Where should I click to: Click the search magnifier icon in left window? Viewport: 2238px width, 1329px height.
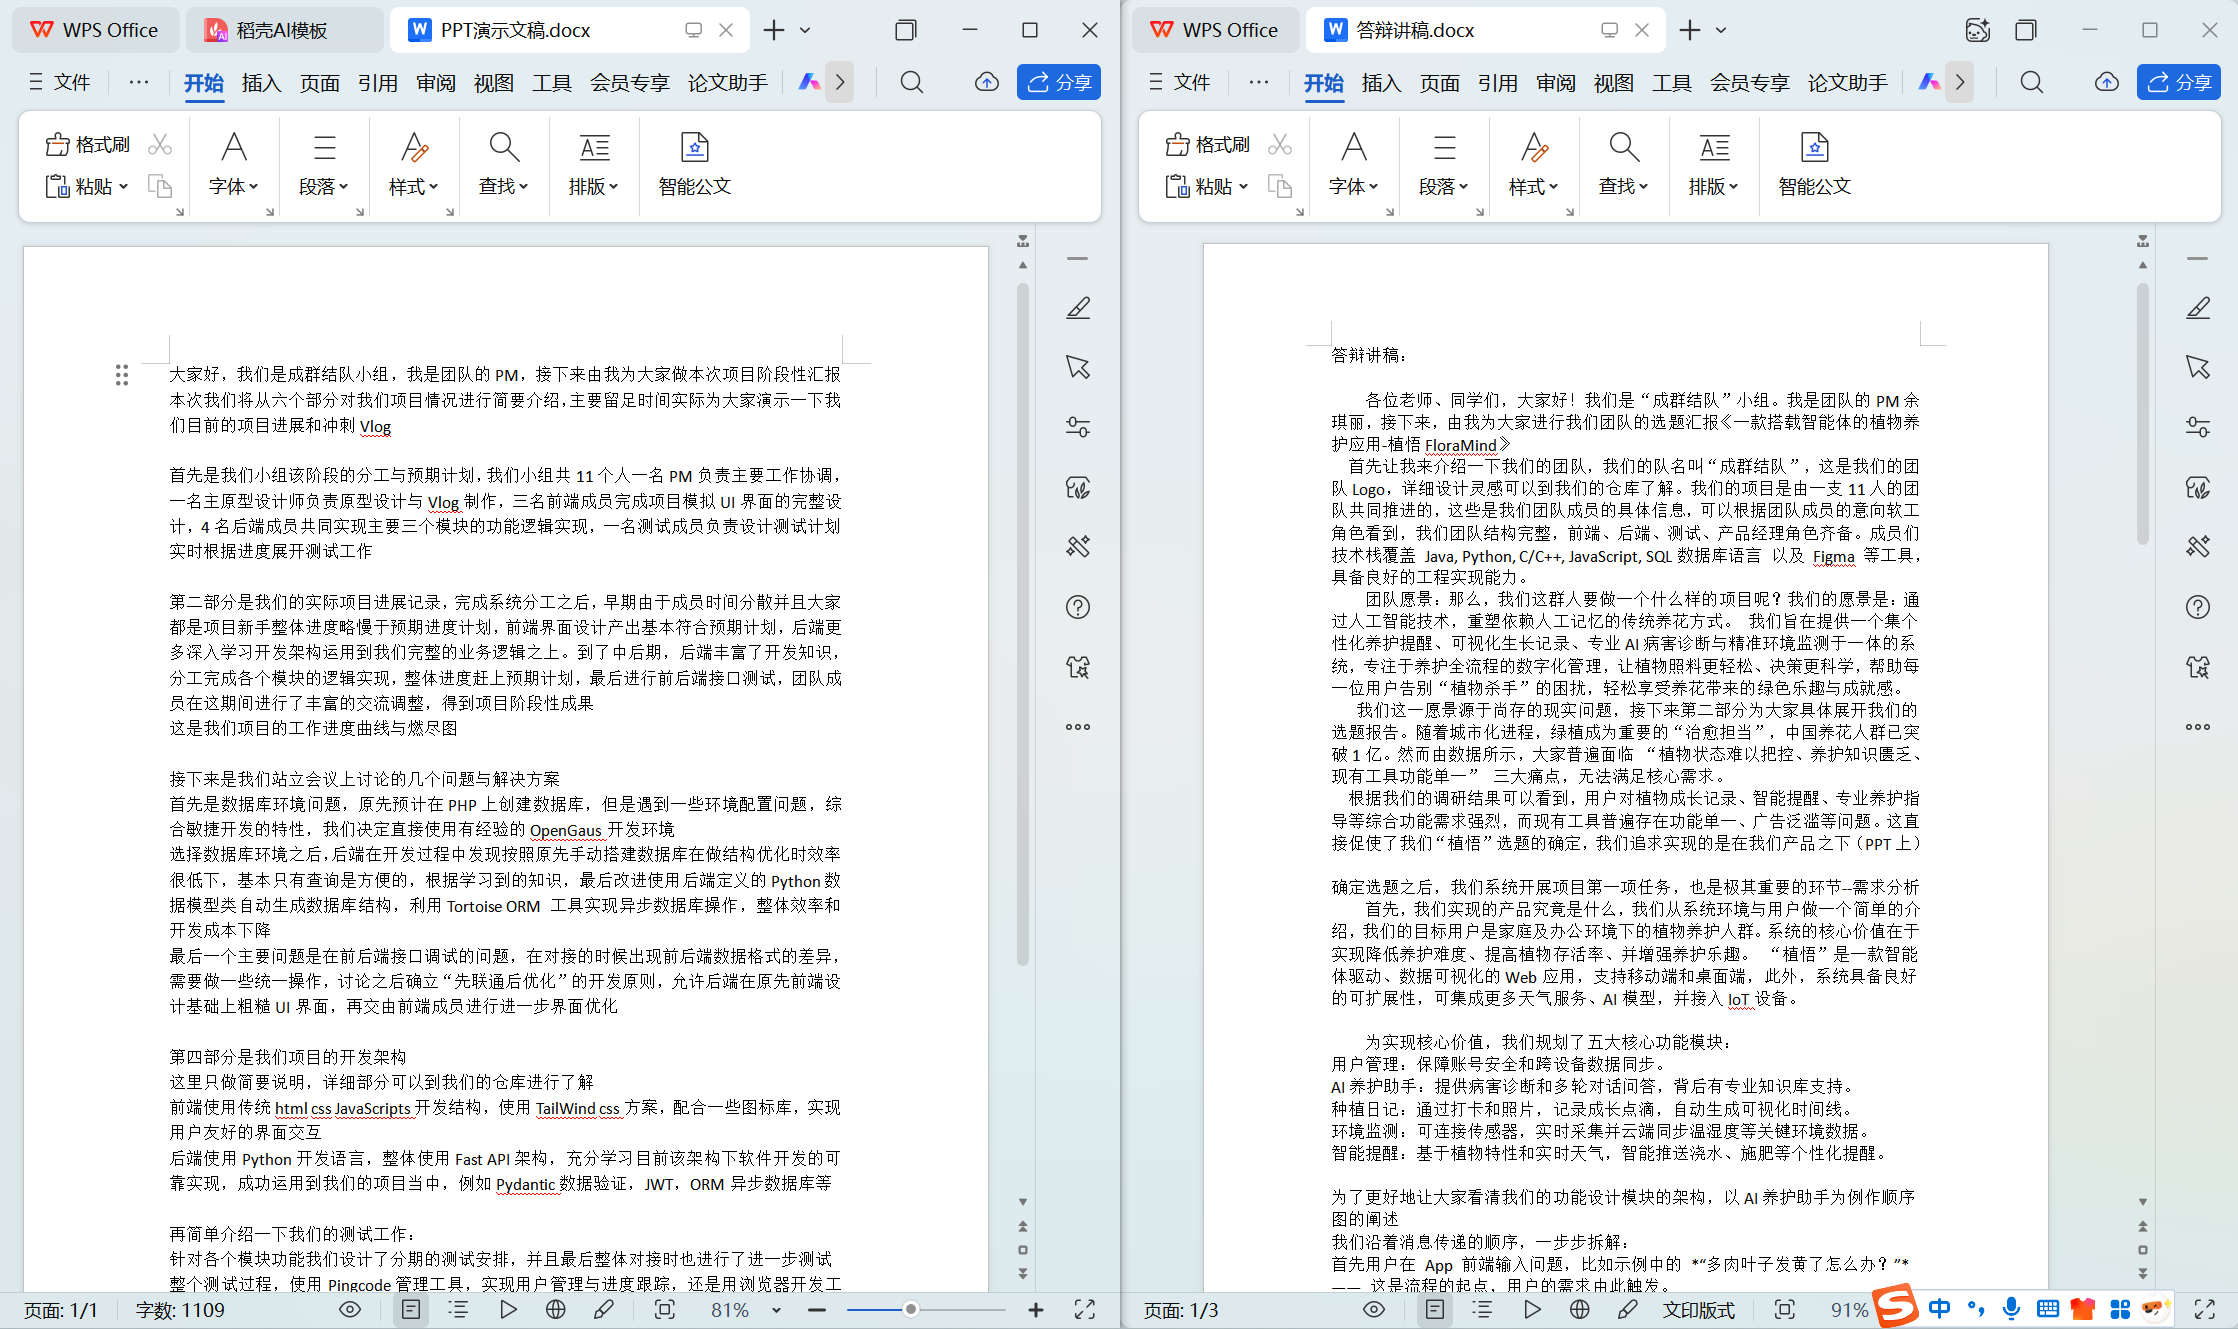911,82
